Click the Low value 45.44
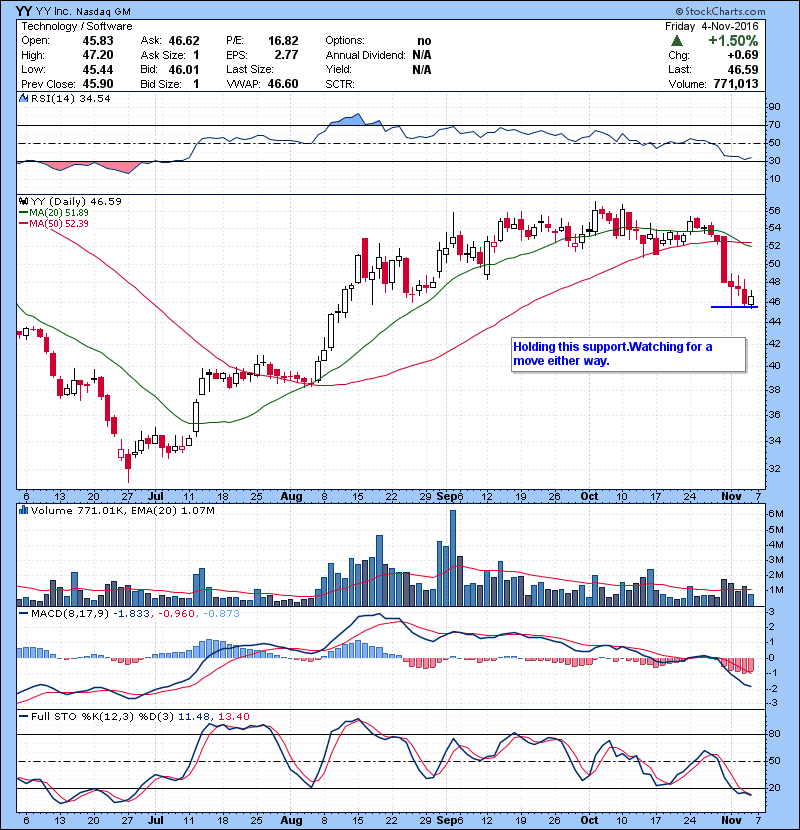The height and width of the screenshot is (830, 800). pyautogui.click(x=98, y=69)
